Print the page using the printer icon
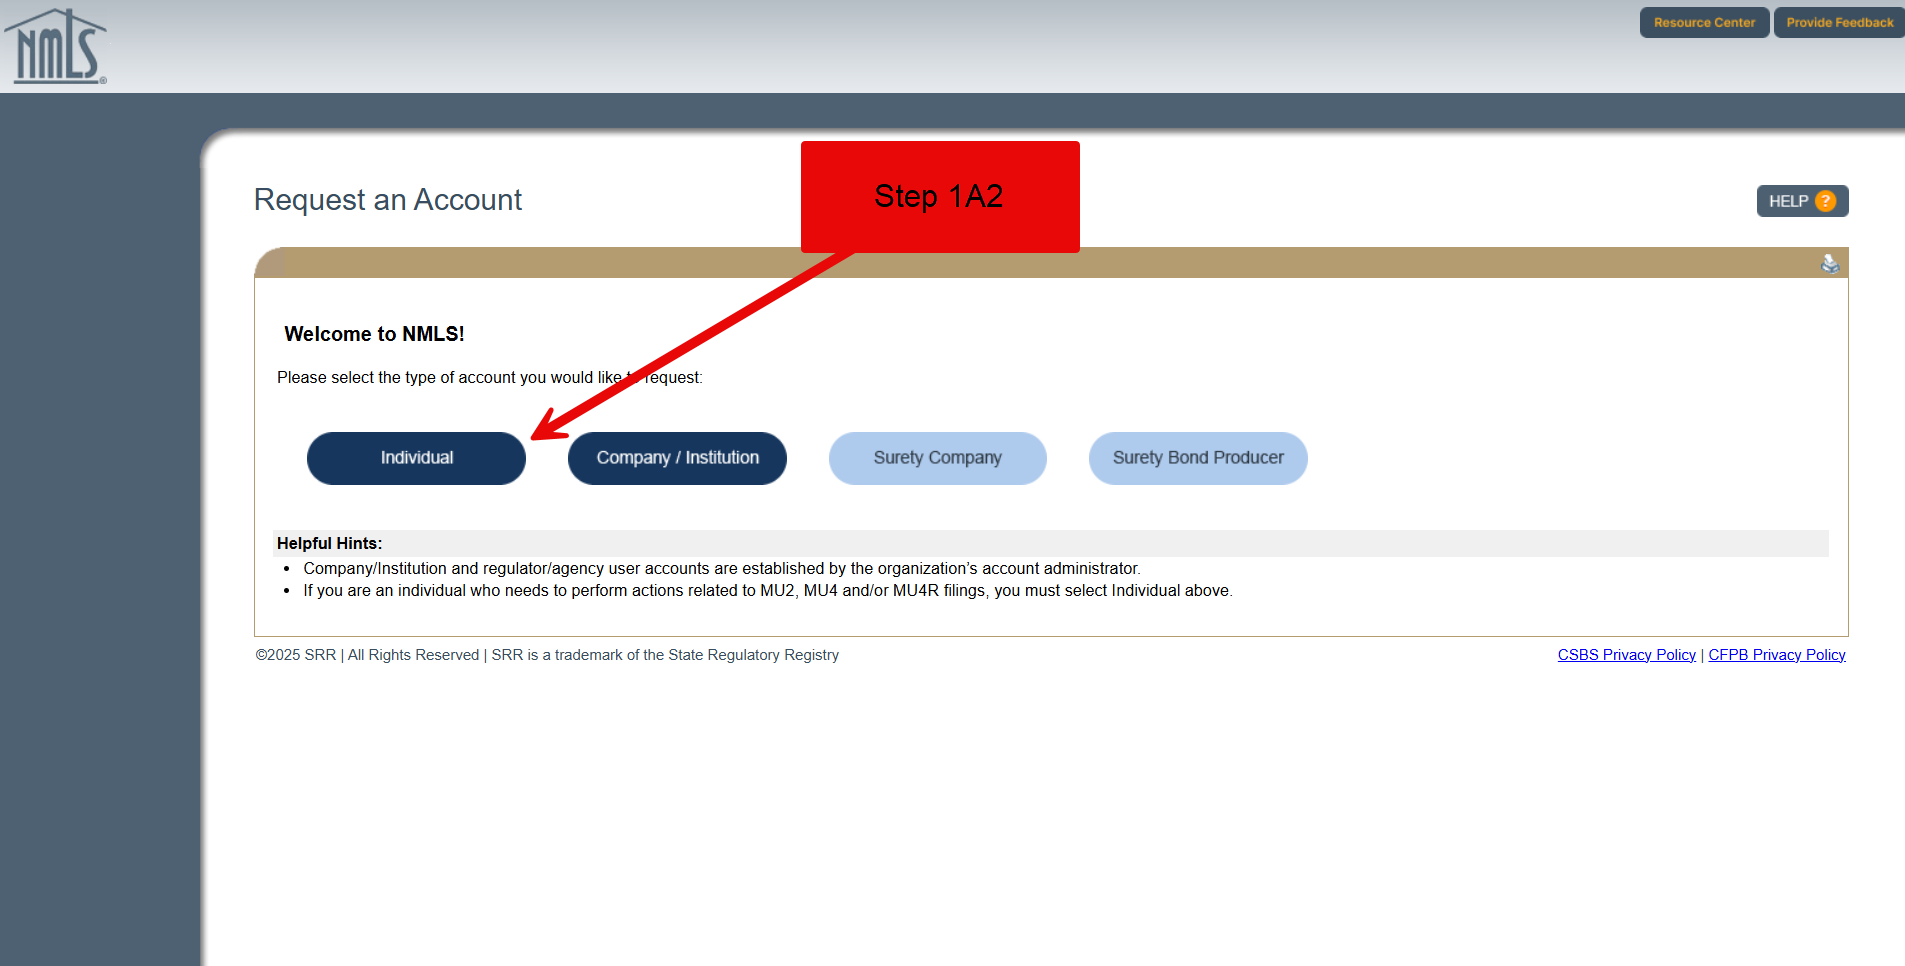 click(x=1829, y=264)
